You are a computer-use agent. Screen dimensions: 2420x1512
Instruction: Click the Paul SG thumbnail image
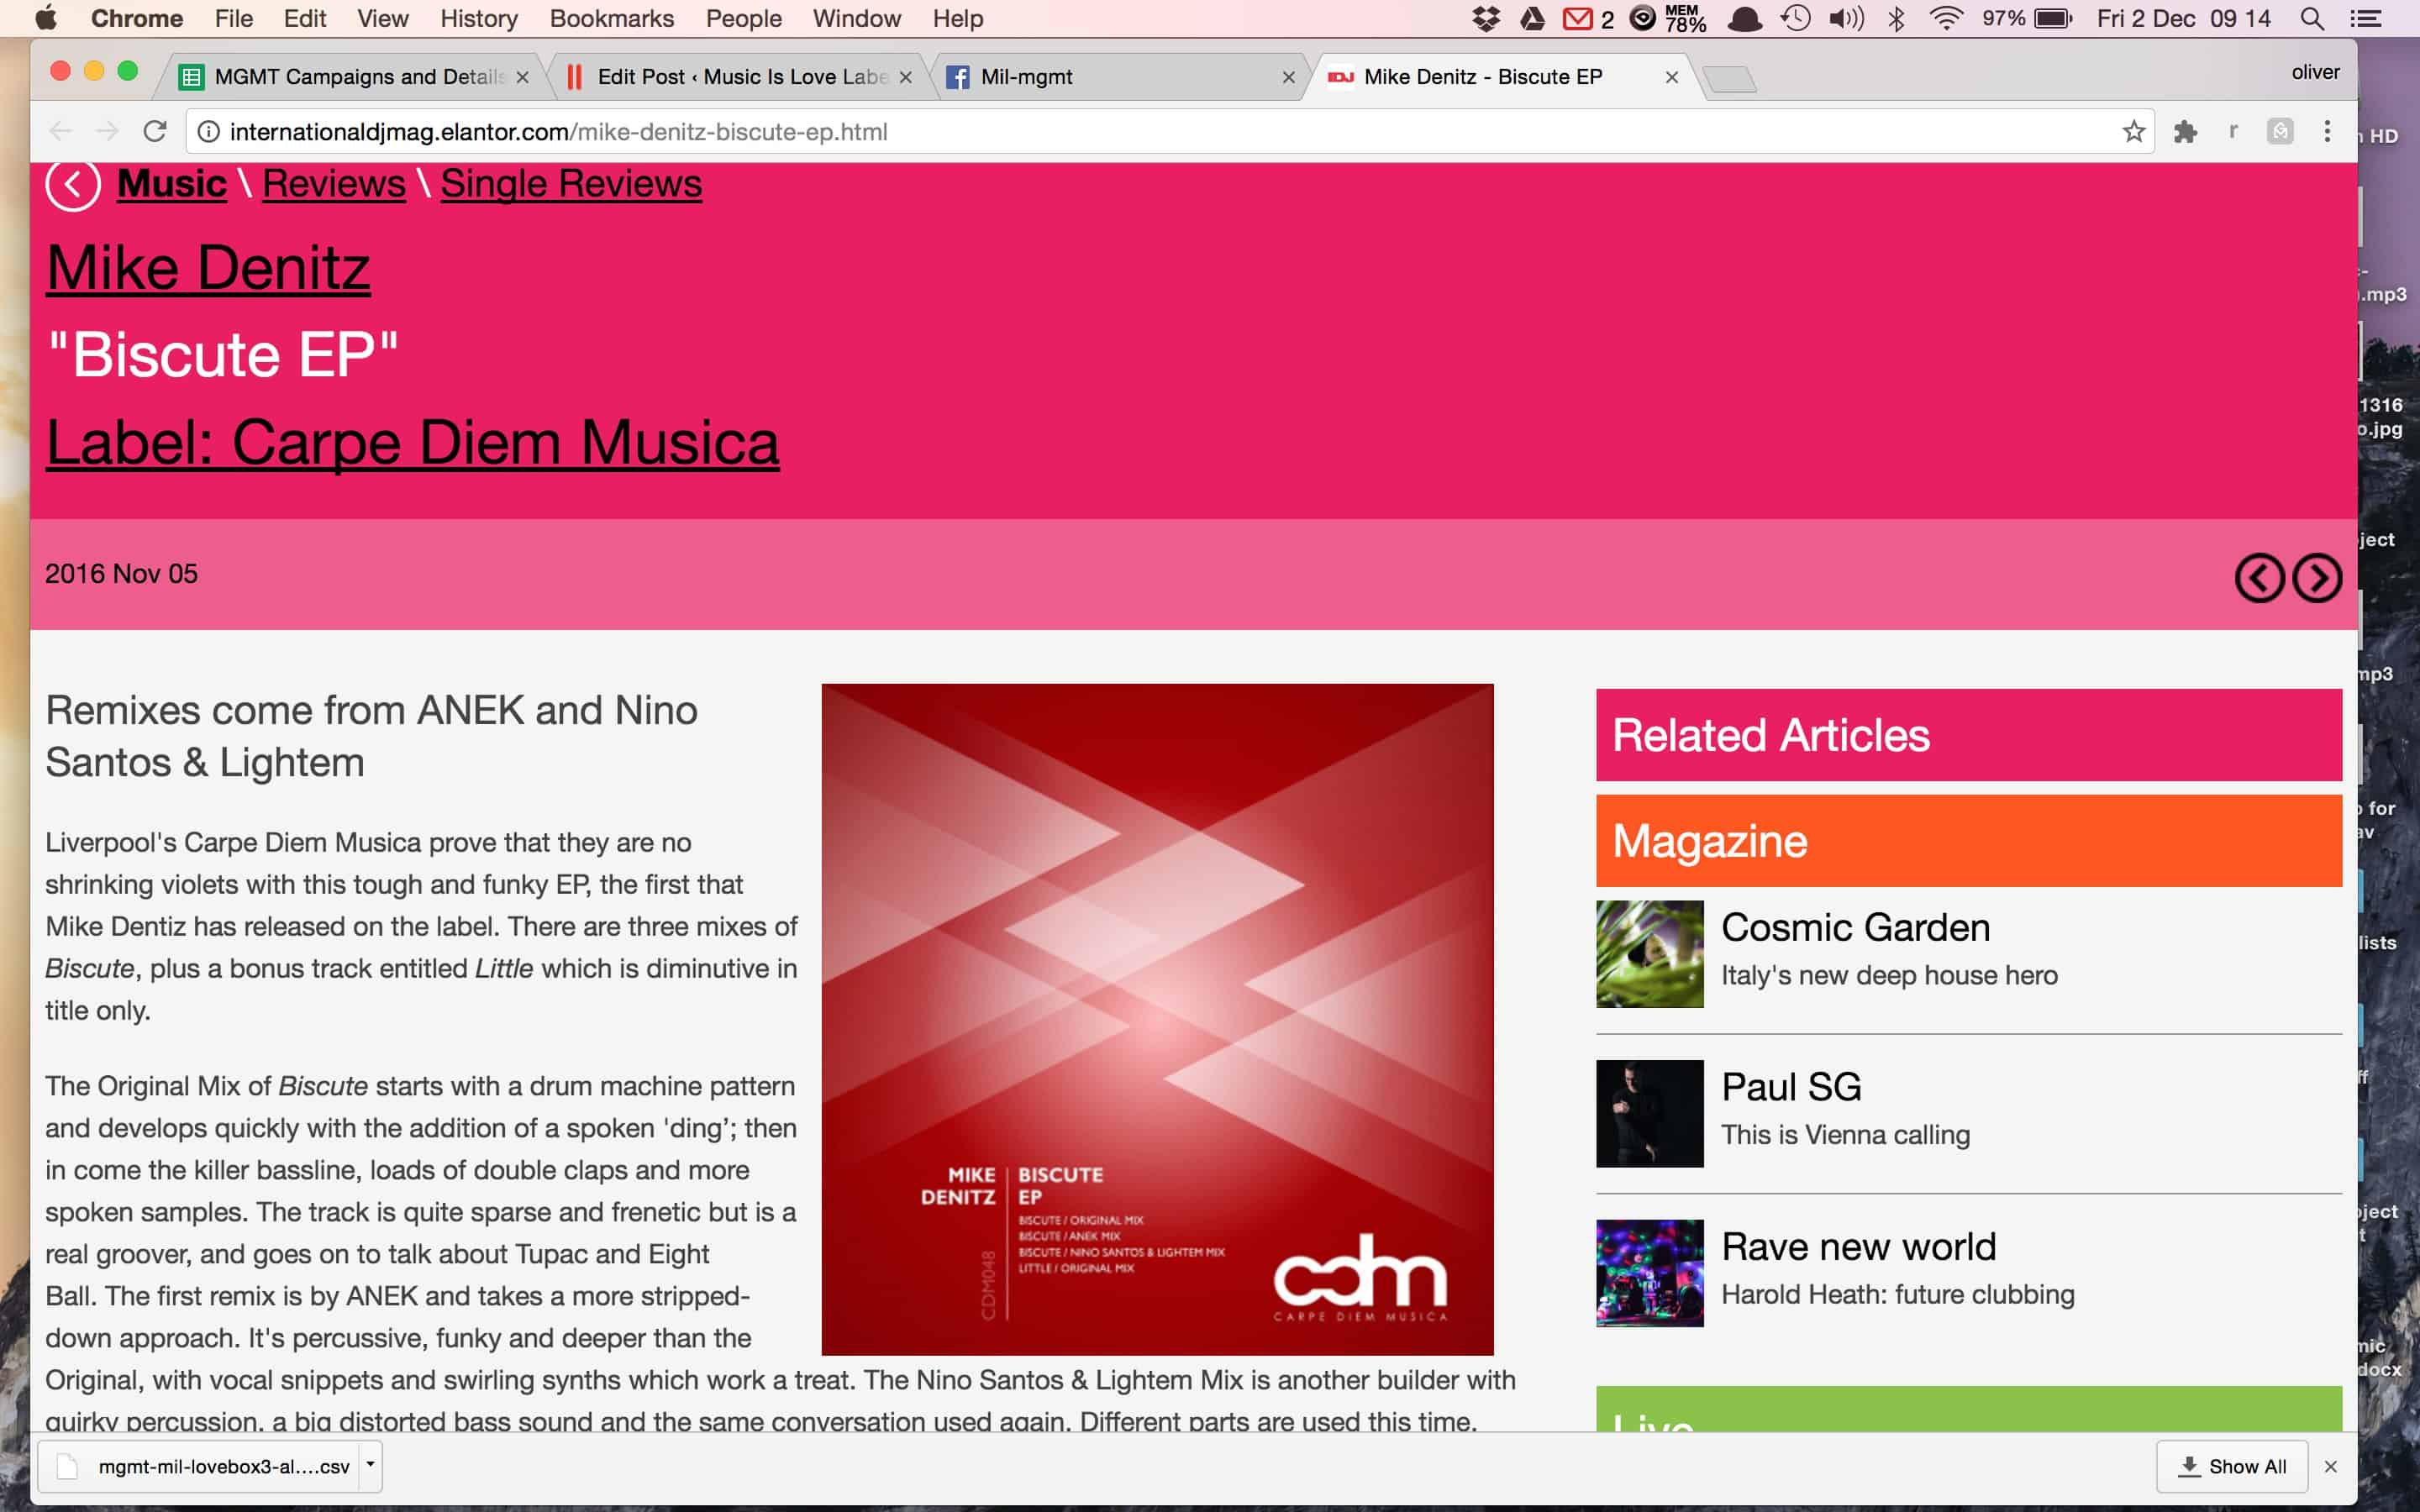(x=1650, y=1113)
